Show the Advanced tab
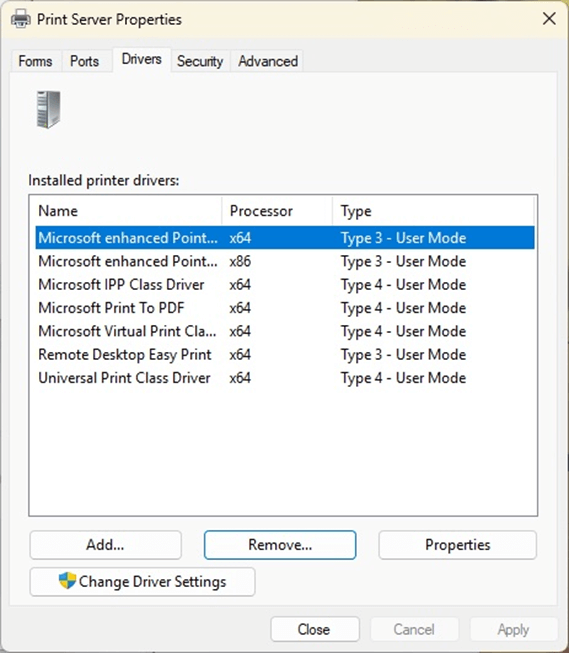The width and height of the screenshot is (569, 653). 268,61
